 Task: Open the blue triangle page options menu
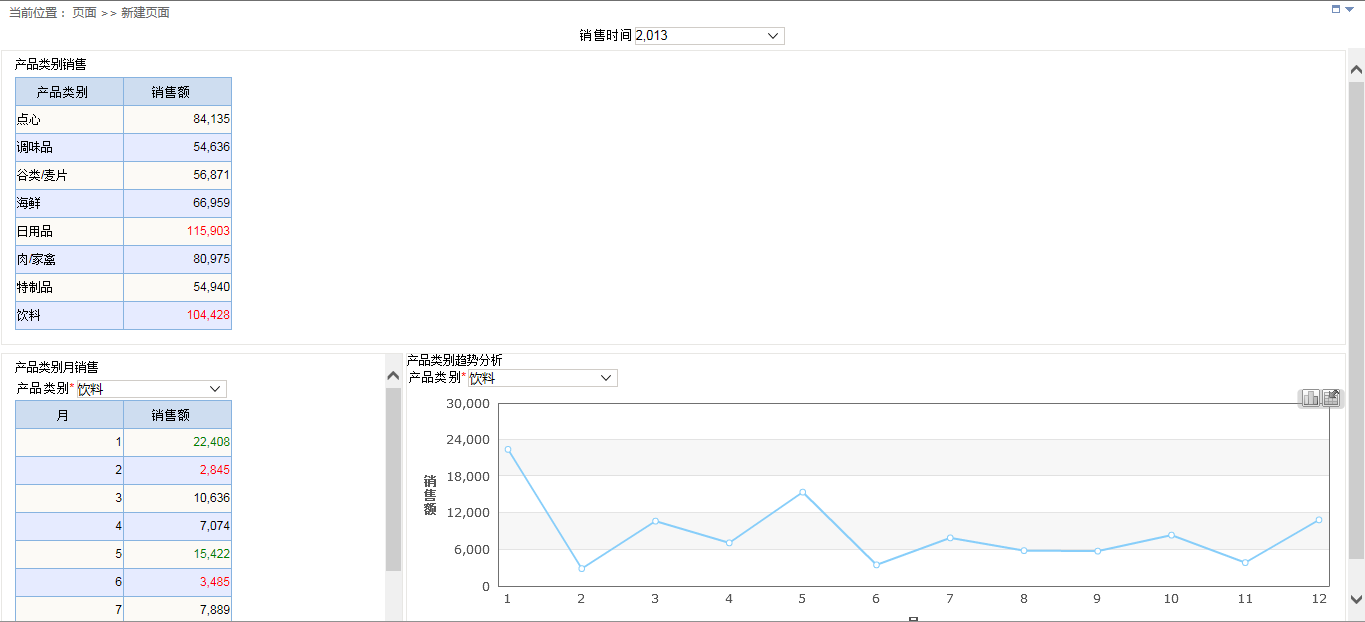point(1349,9)
